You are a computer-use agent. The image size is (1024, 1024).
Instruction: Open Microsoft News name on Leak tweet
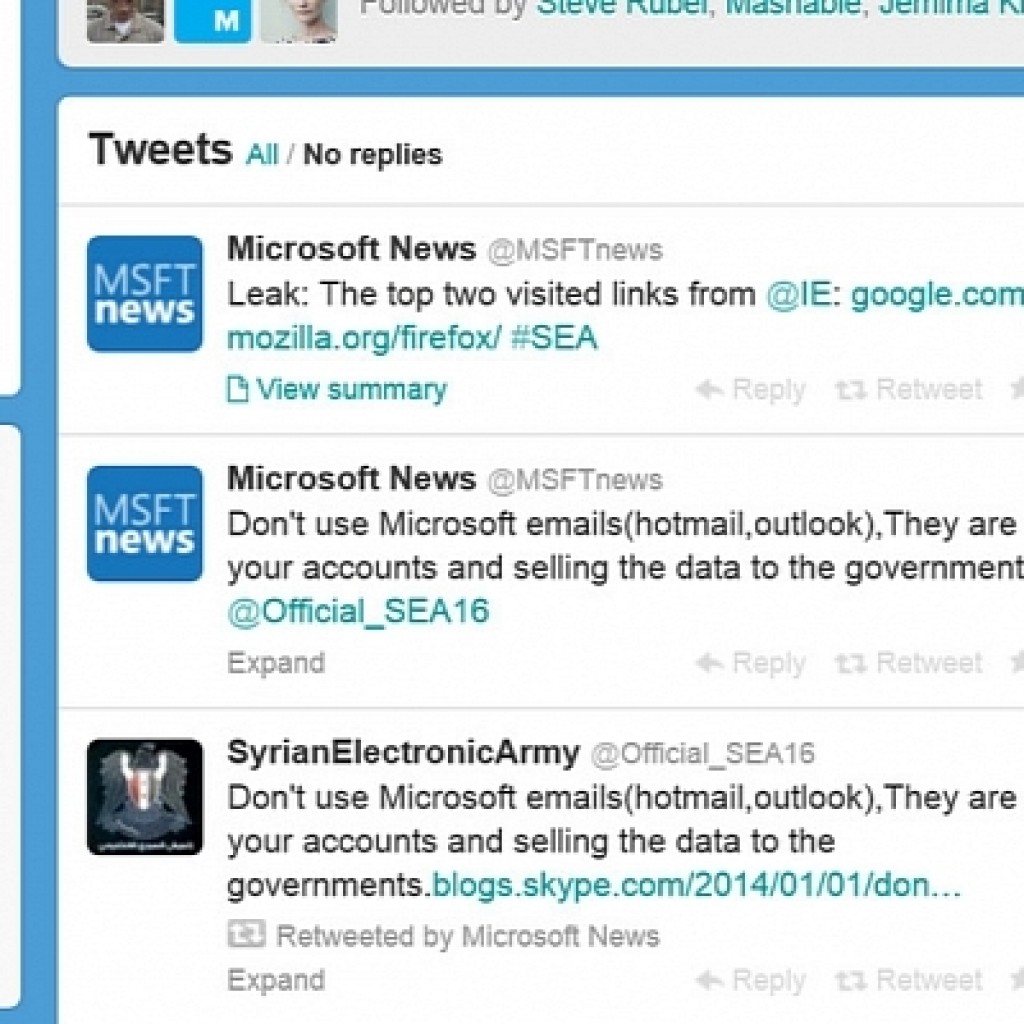[351, 249]
